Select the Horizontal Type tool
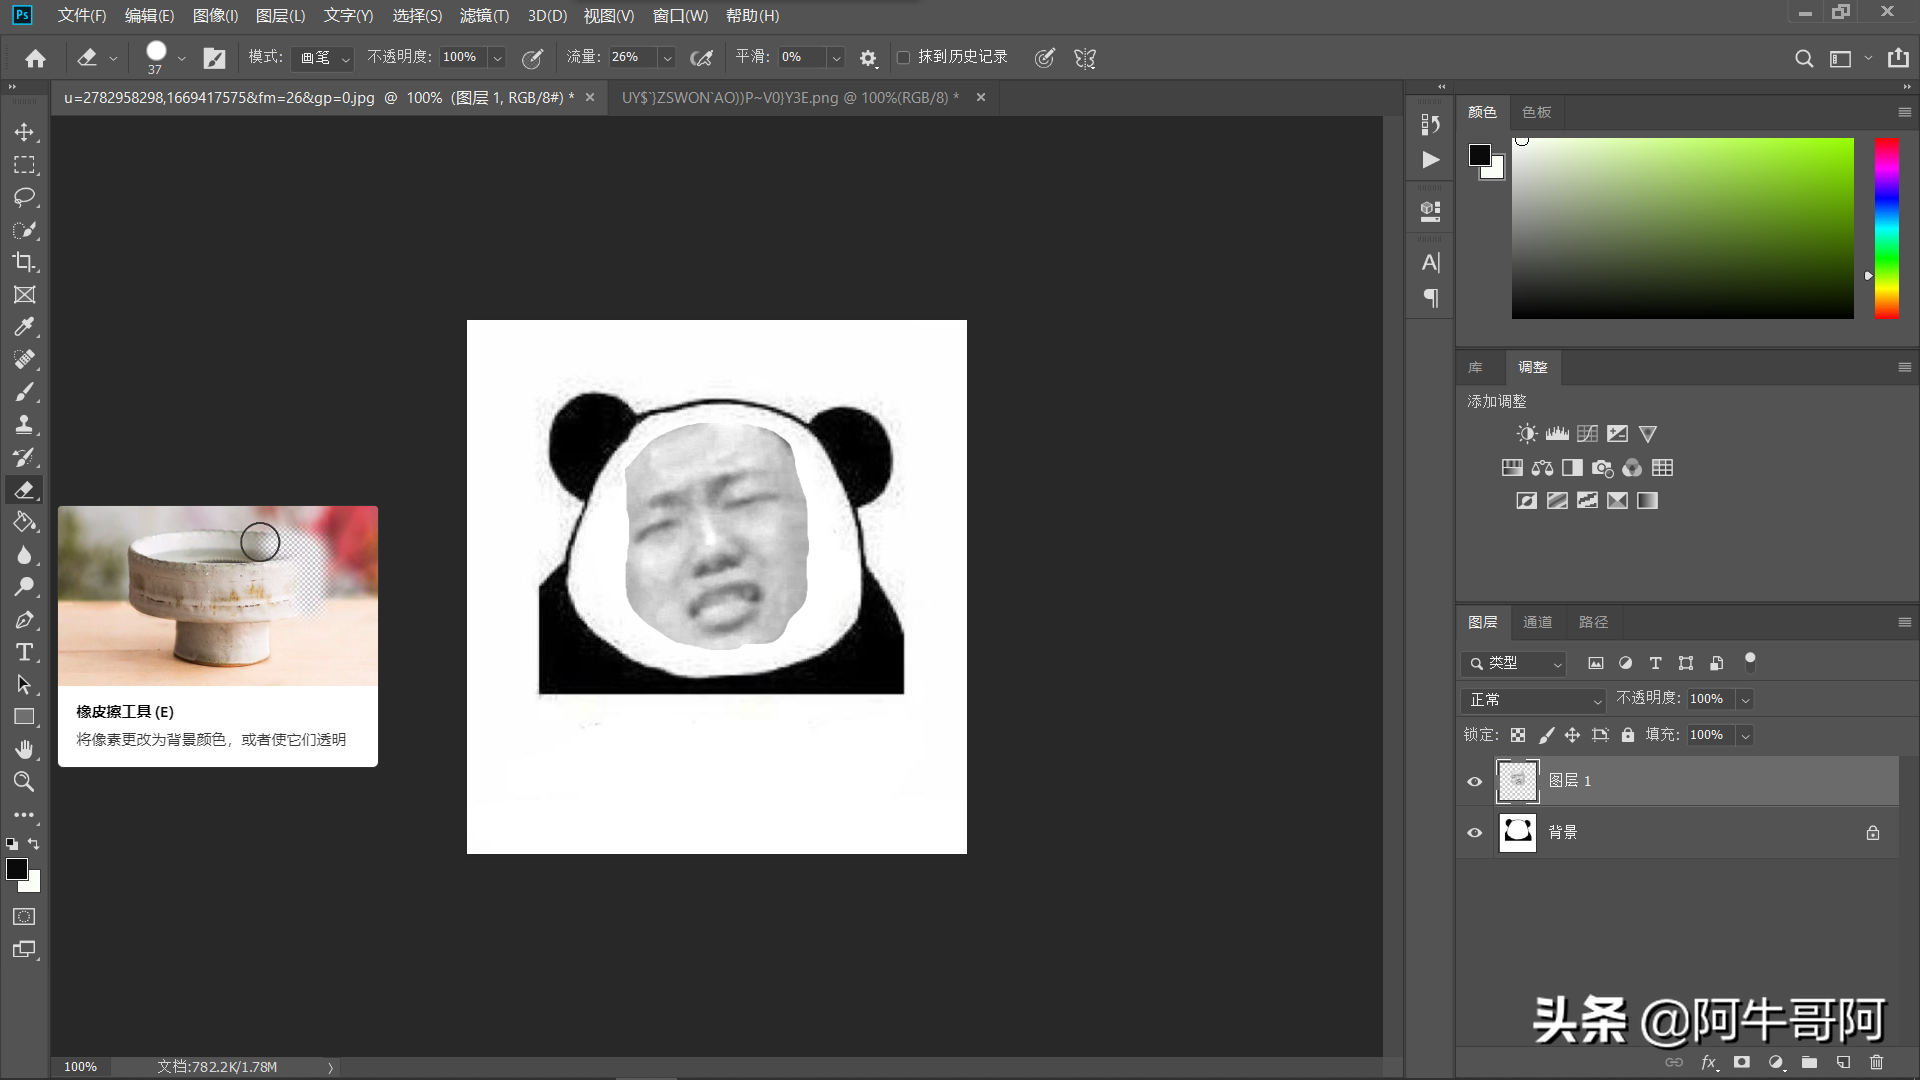 tap(24, 652)
